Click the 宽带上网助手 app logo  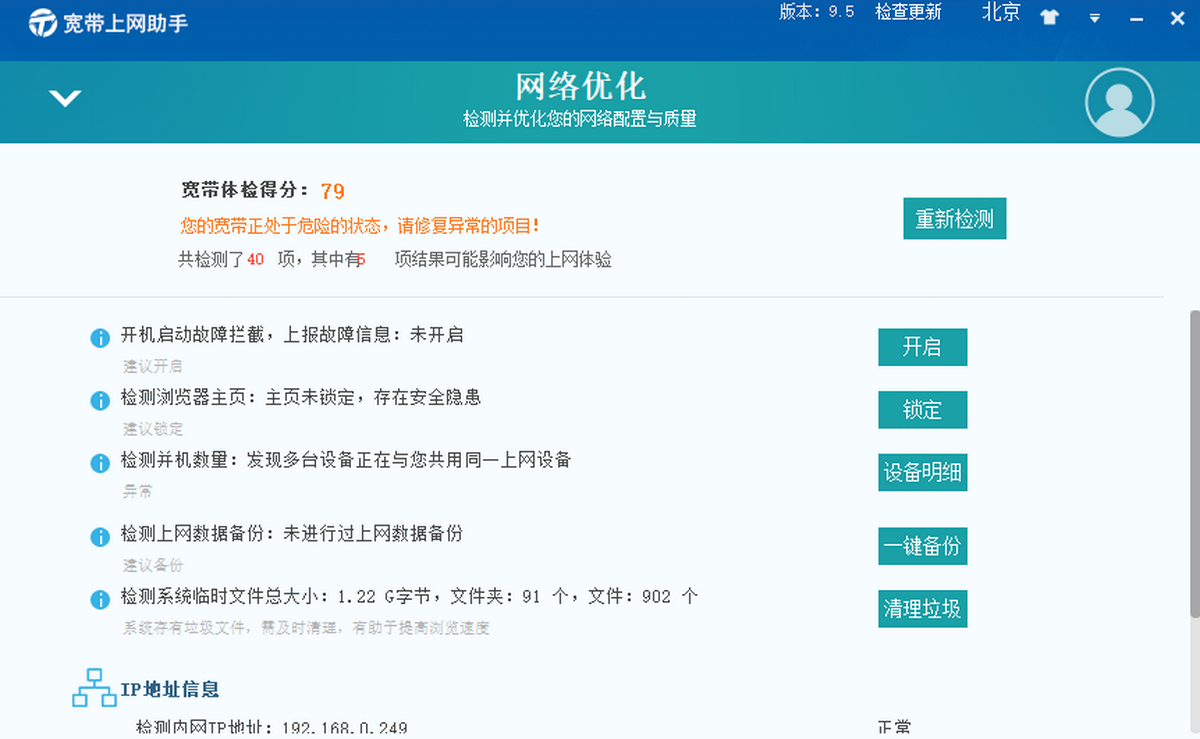[x=43, y=23]
